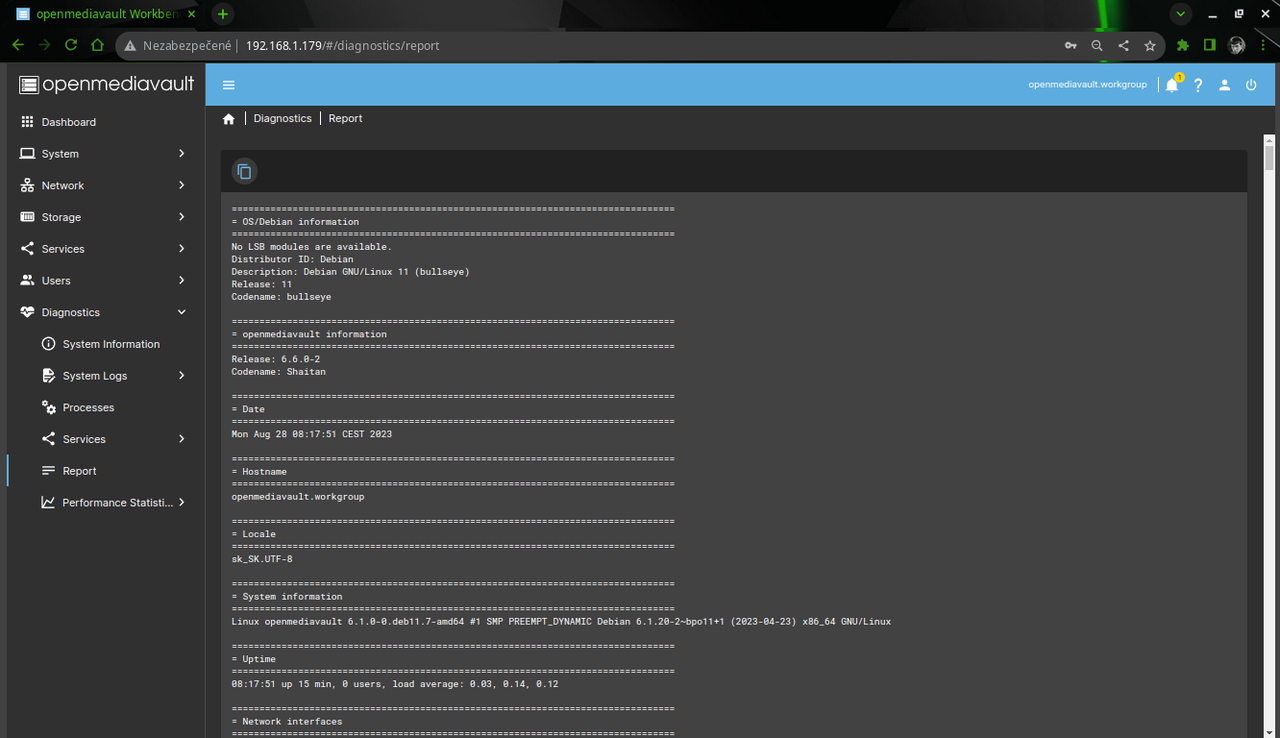Open saved passwords key icon

[x=1071, y=45]
